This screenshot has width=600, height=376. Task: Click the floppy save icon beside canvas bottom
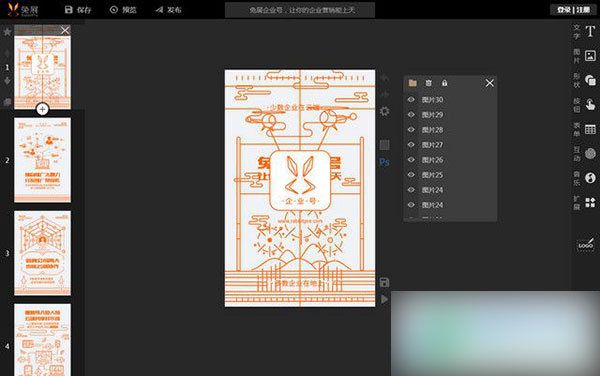pyautogui.click(x=384, y=282)
